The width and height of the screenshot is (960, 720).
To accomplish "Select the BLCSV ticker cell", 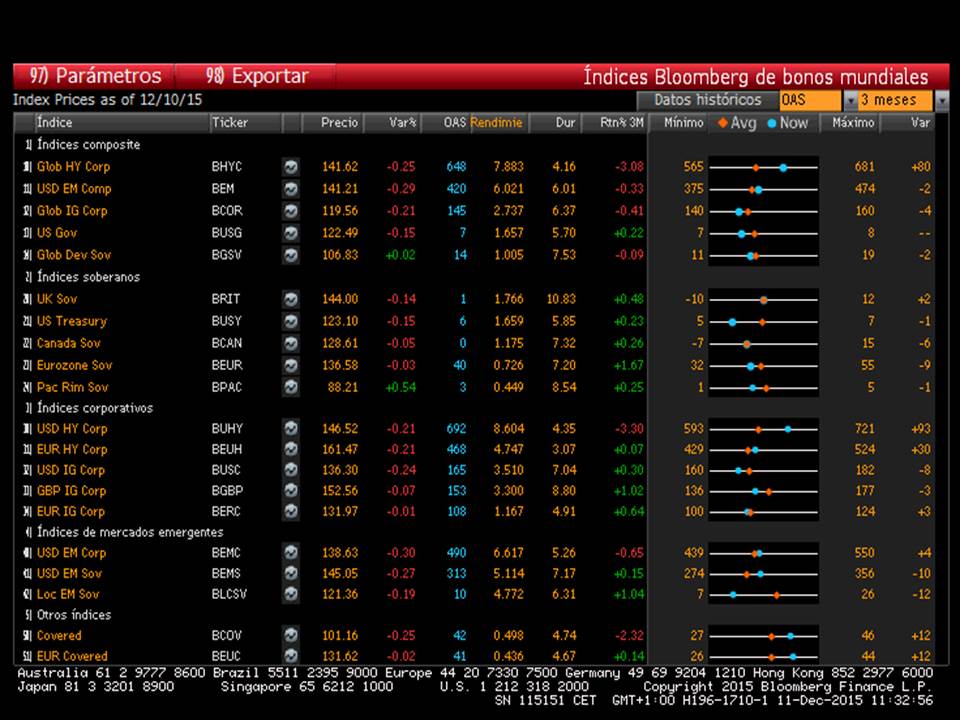I will (x=229, y=594).
